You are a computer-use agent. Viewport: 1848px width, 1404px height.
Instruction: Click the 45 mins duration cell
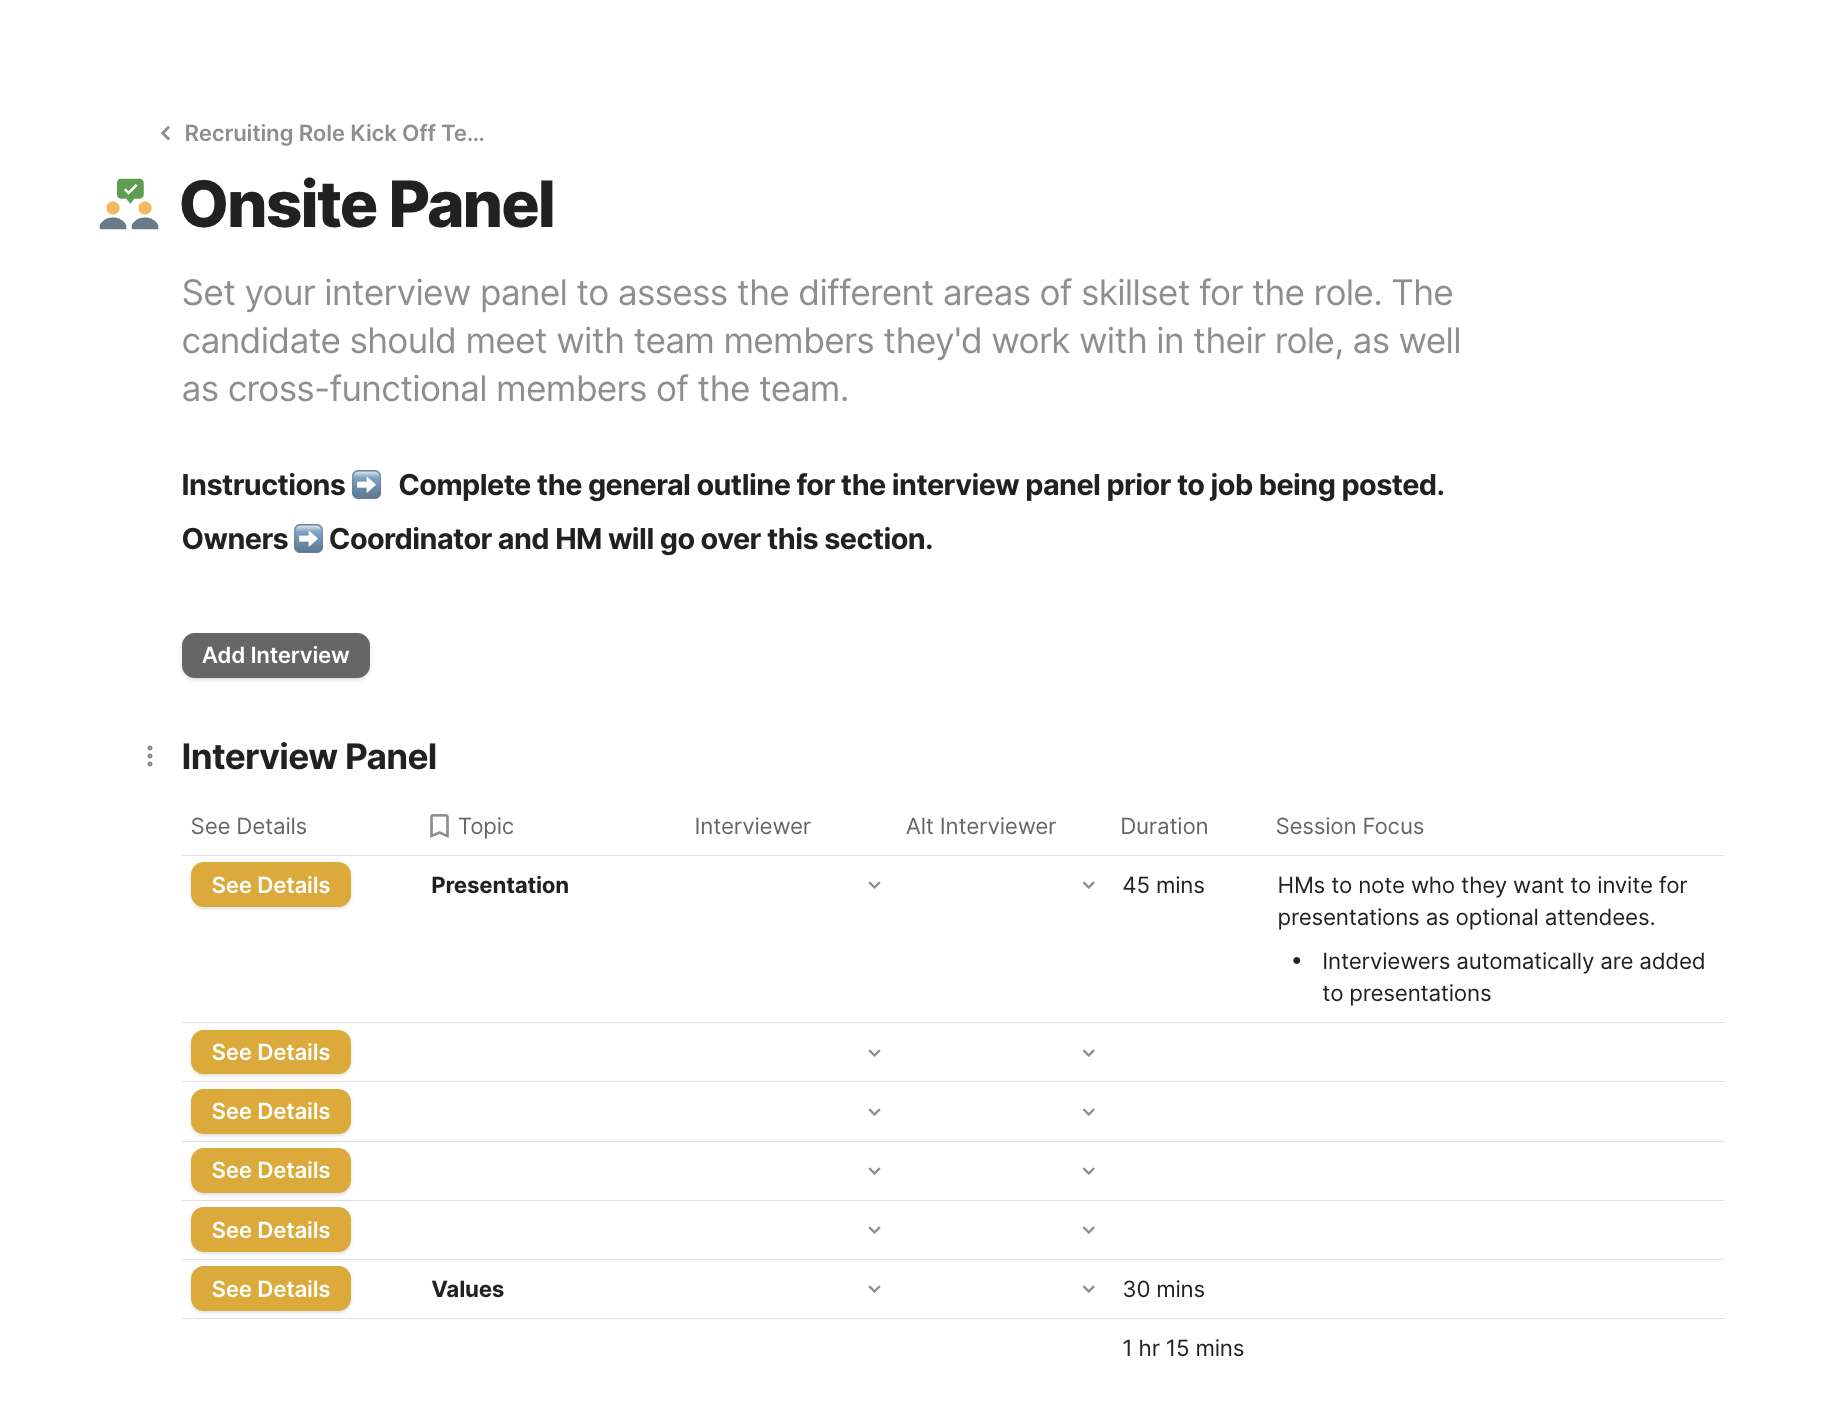click(x=1163, y=885)
